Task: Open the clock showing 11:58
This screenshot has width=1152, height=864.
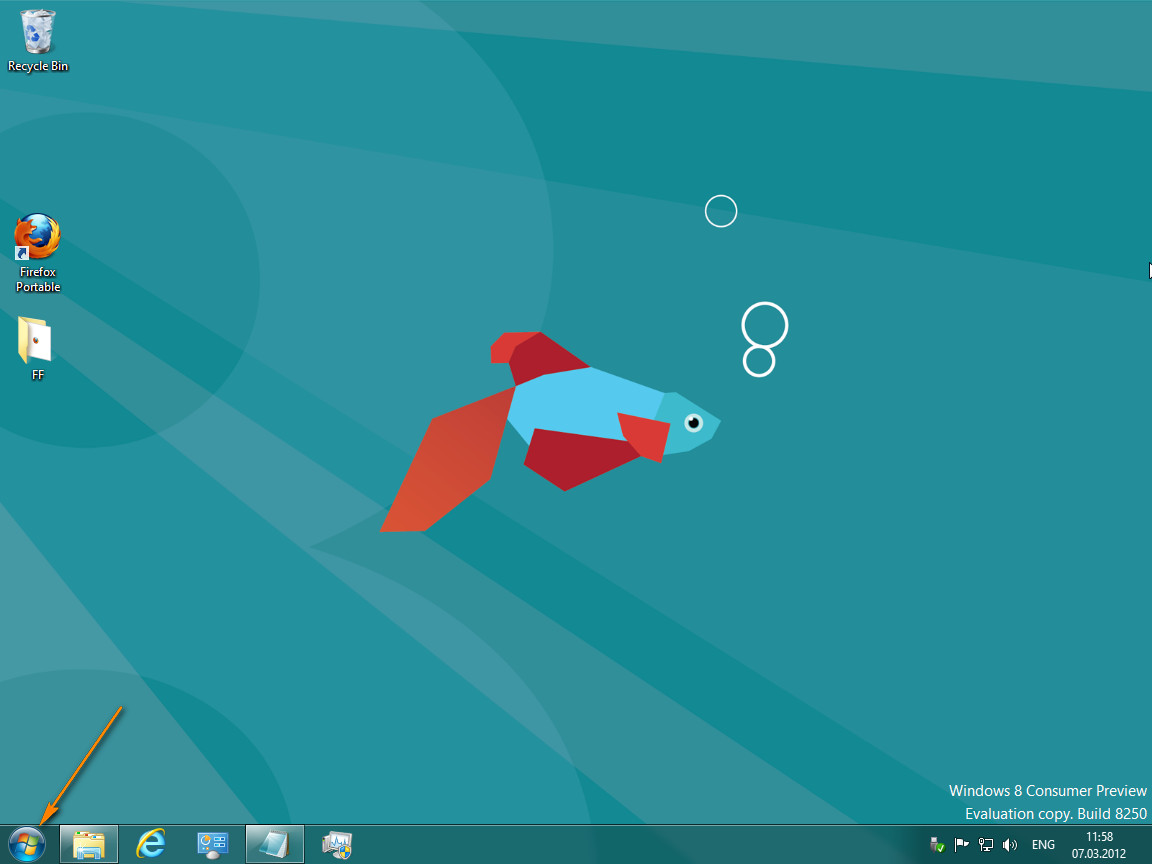Action: coord(1099,845)
